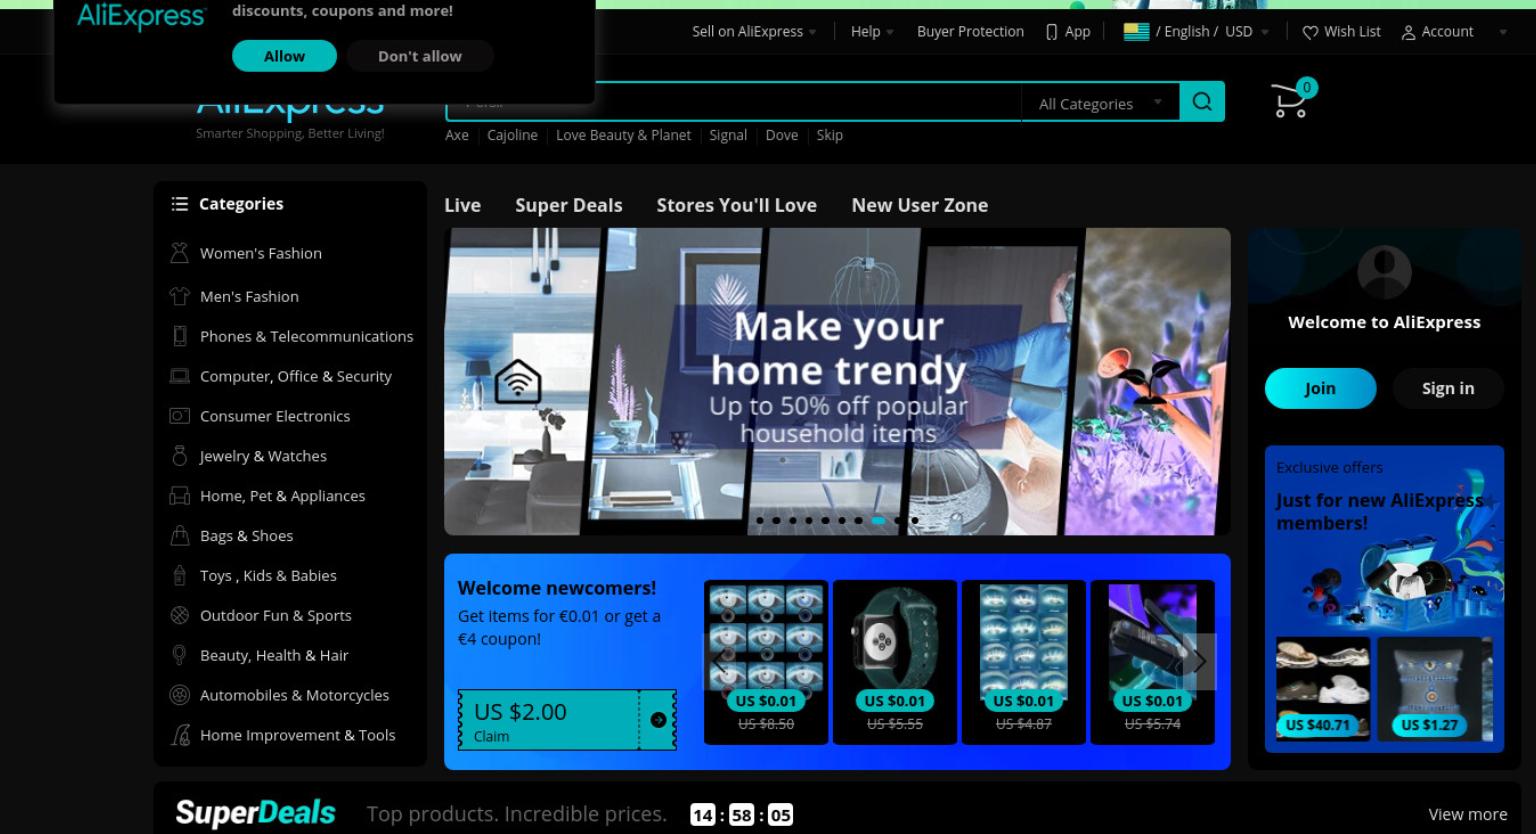The height and width of the screenshot is (834, 1536).
Task: Click the App phone icon
Action: (1051, 32)
